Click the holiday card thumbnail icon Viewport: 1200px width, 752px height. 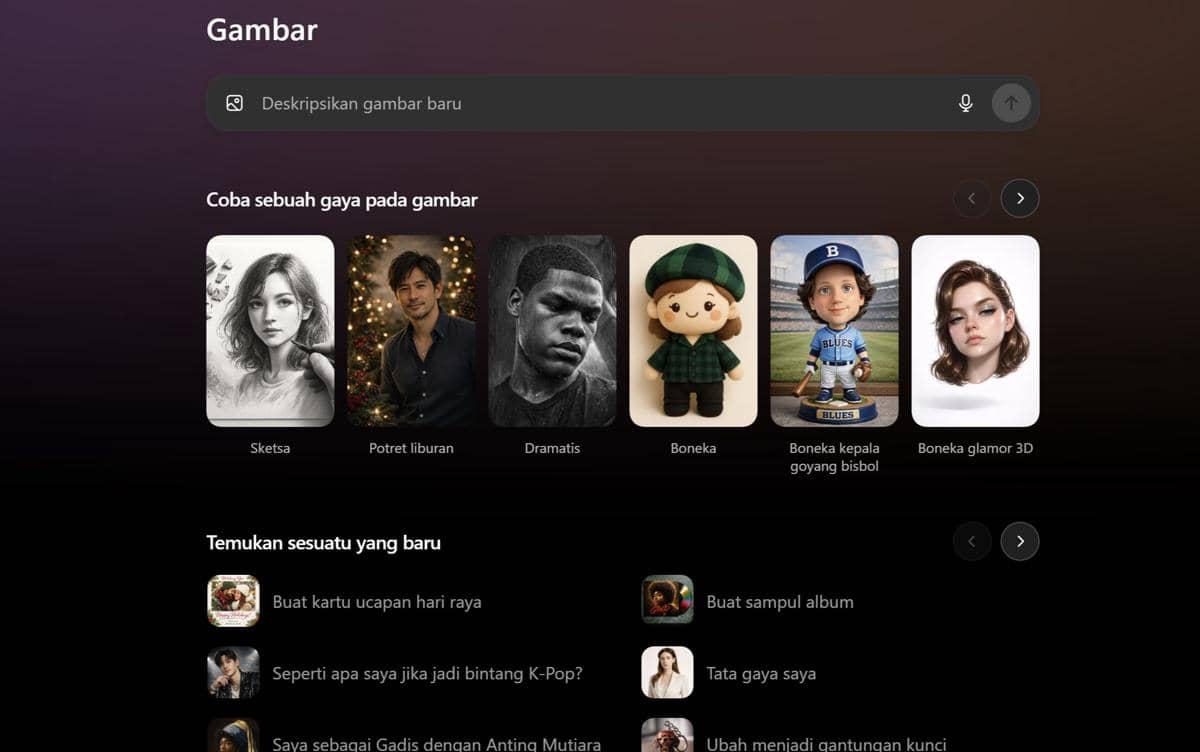tap(233, 601)
